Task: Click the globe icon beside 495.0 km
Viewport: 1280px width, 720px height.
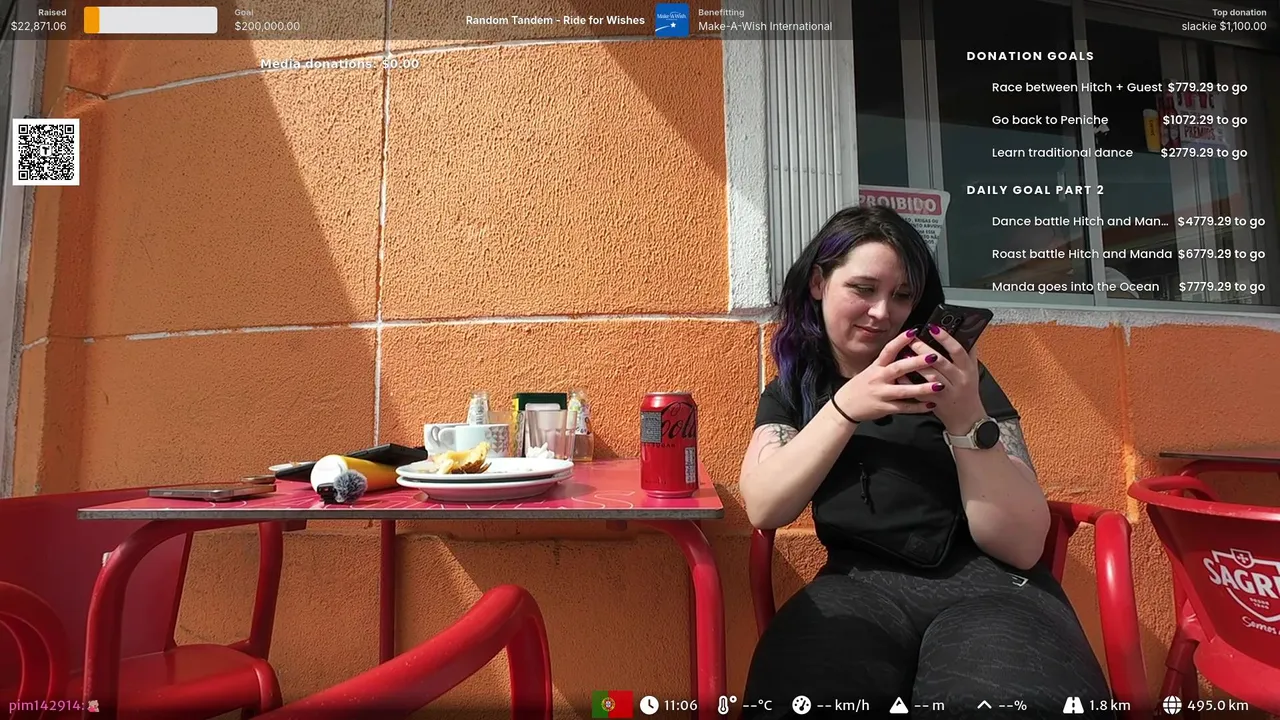Action: click(1172, 705)
